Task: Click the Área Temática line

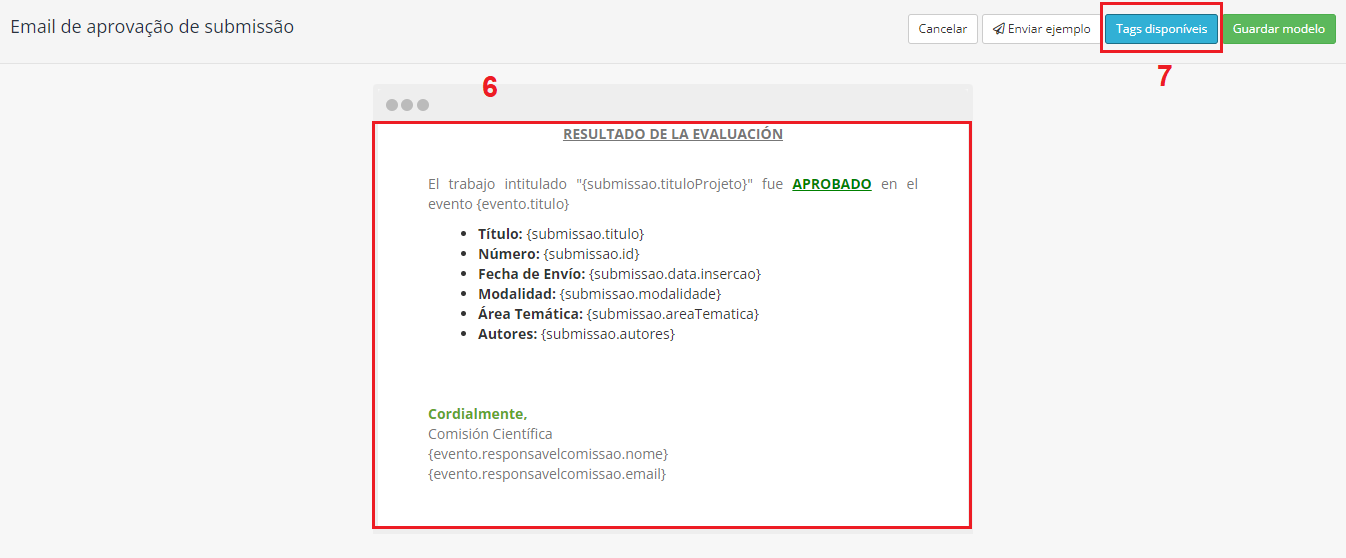Action: [618, 314]
